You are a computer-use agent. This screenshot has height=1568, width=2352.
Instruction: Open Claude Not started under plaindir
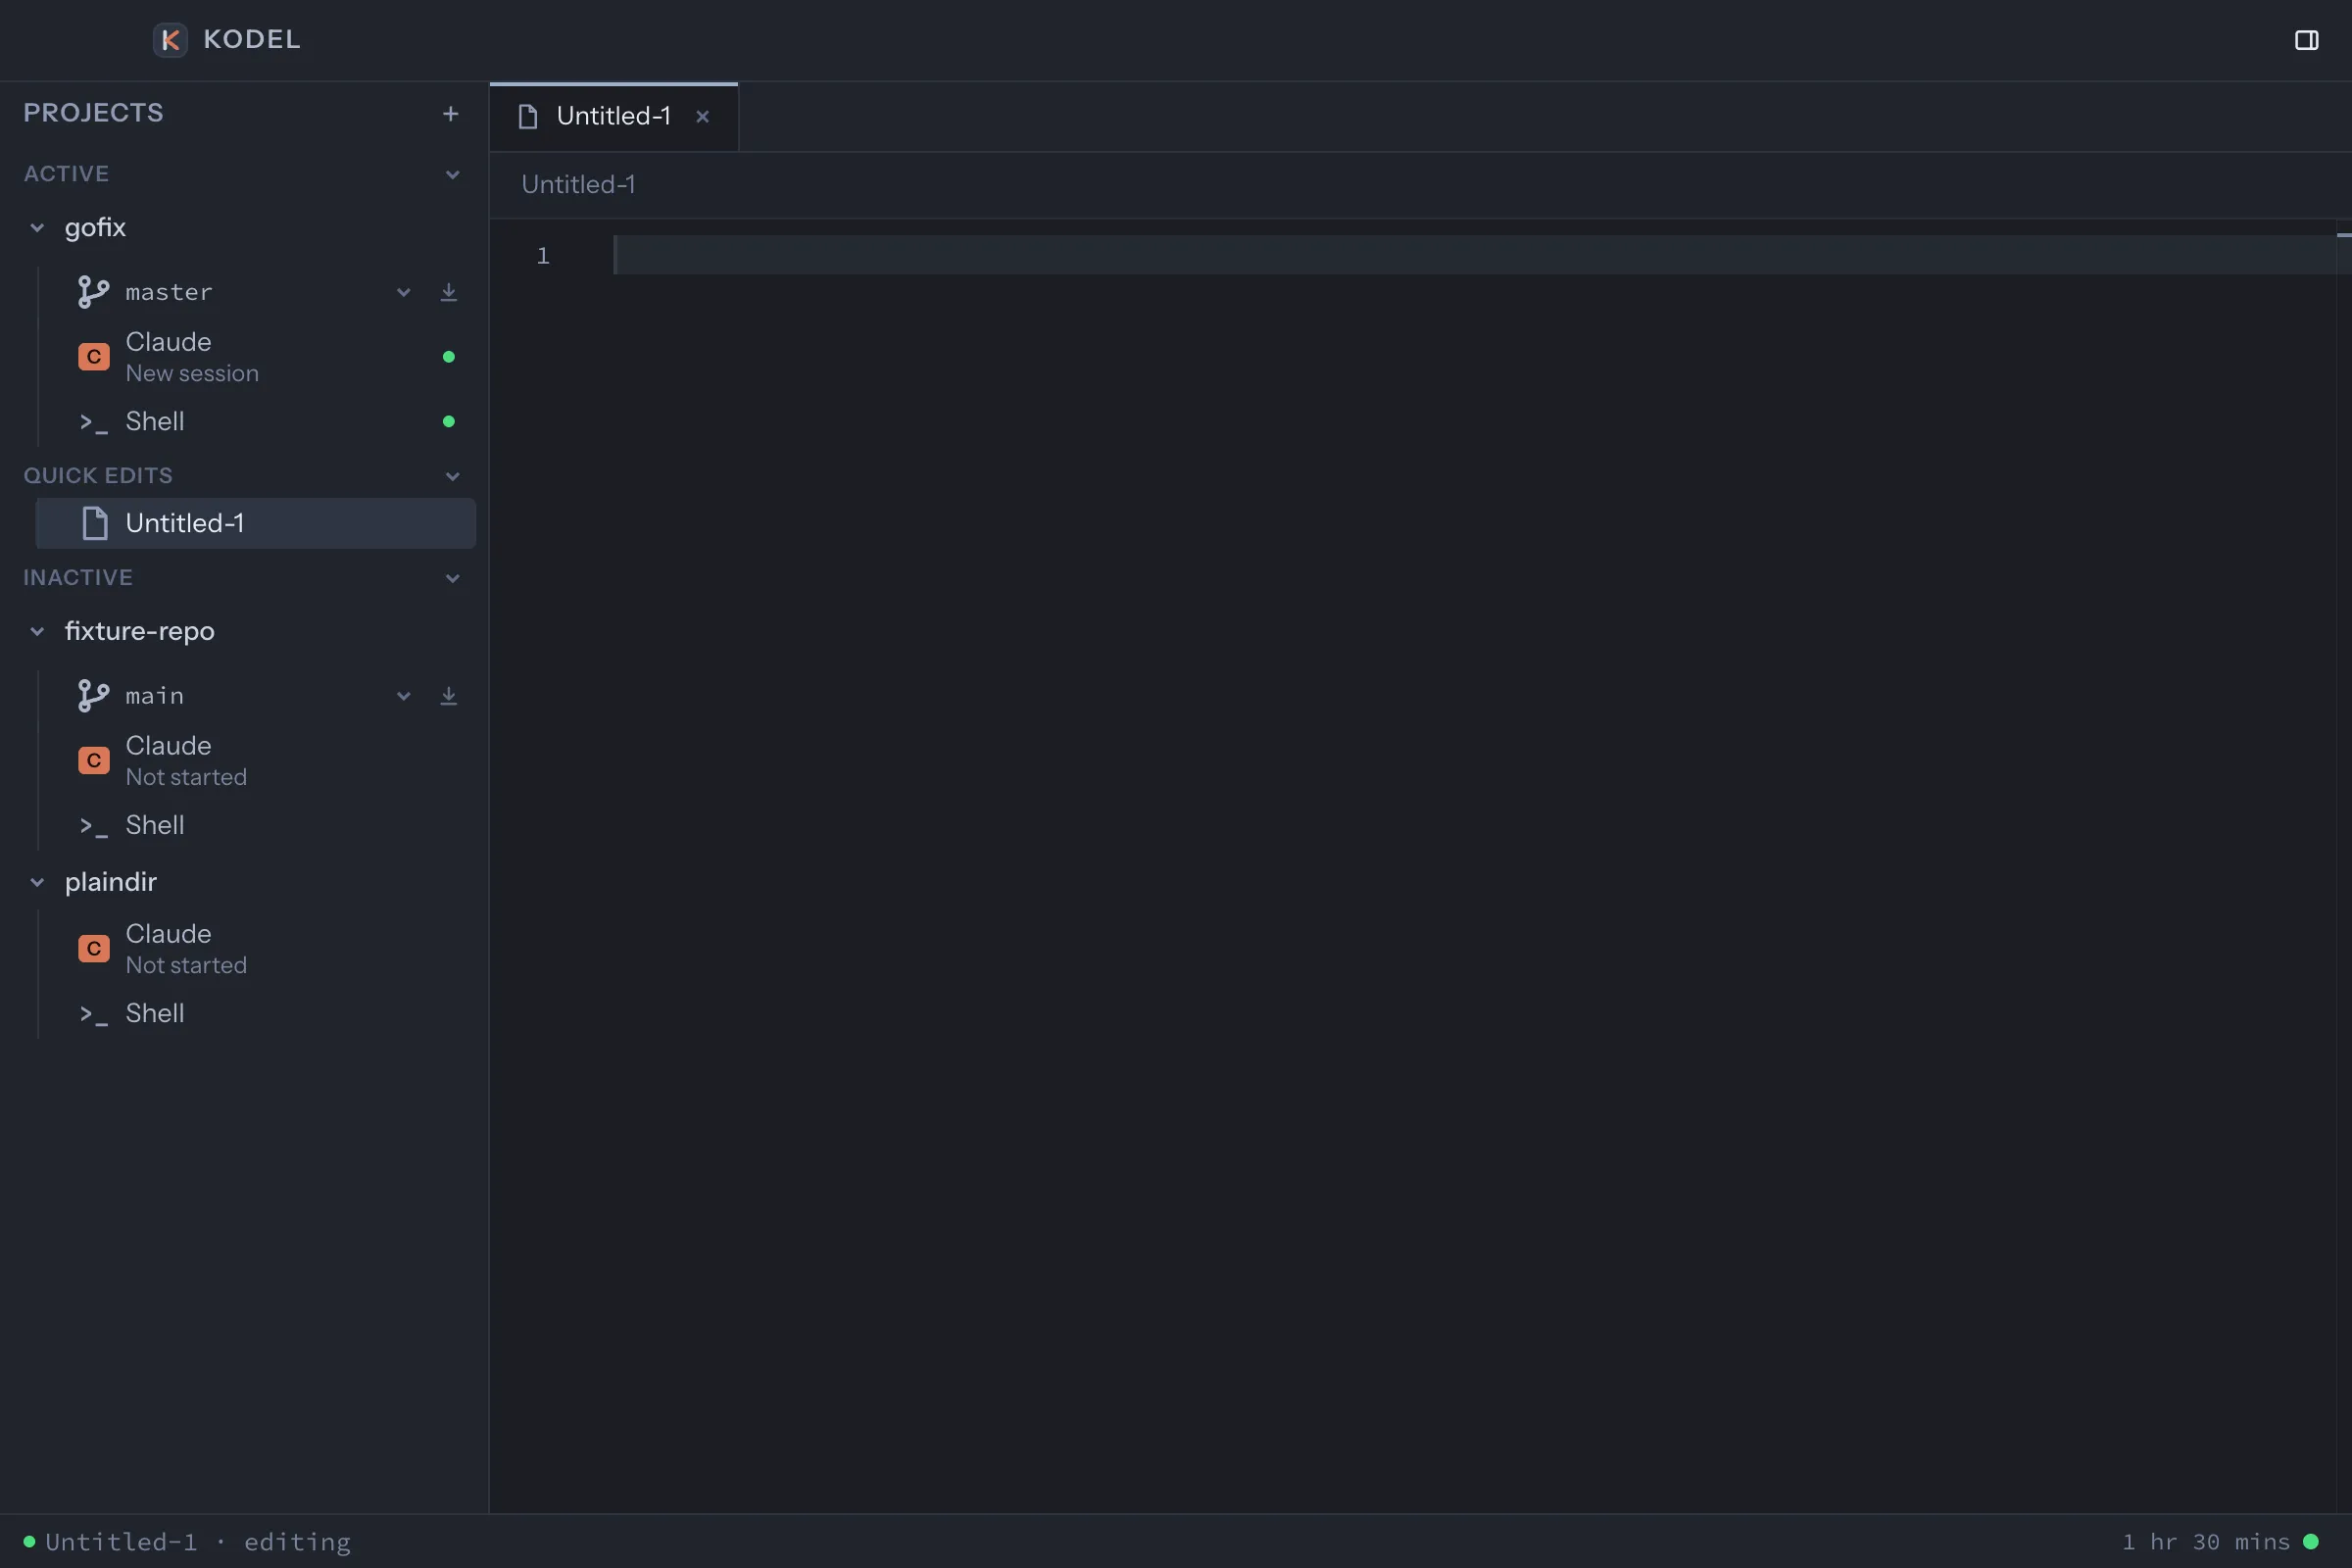256,949
